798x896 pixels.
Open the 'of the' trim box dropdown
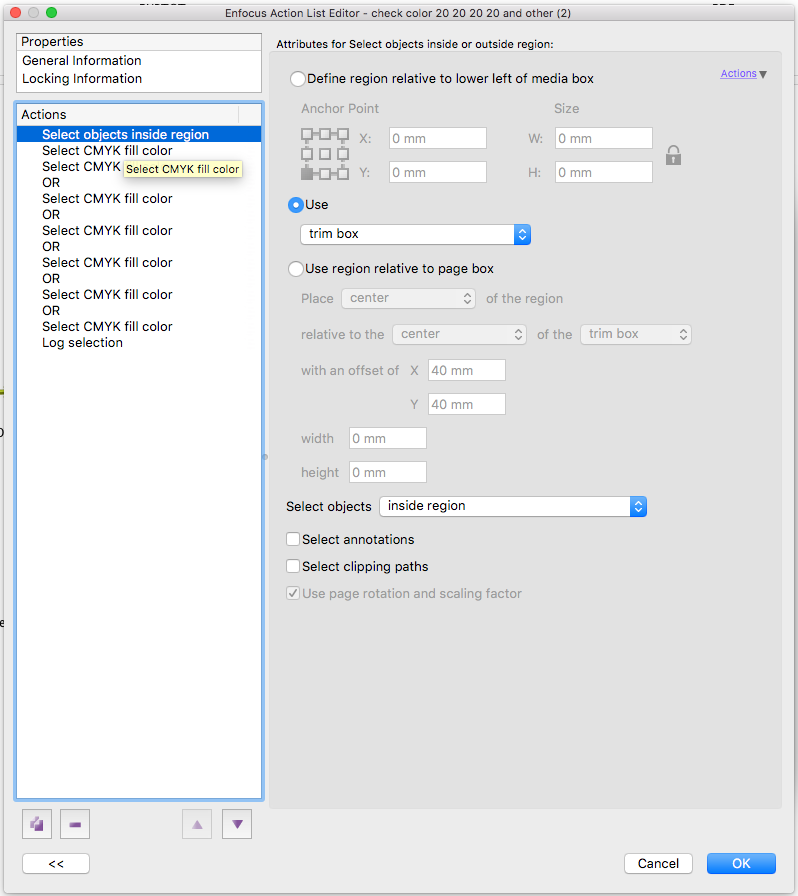636,334
